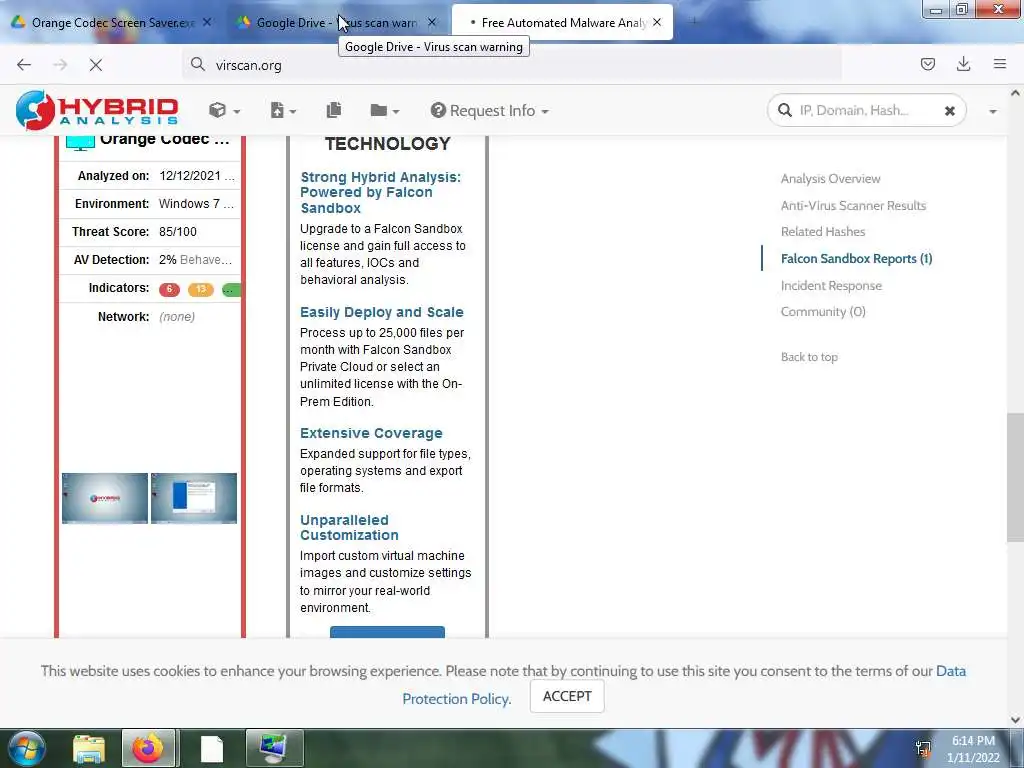Open first sandbox screenshot thumbnail
The height and width of the screenshot is (768, 1024).
click(x=104, y=498)
